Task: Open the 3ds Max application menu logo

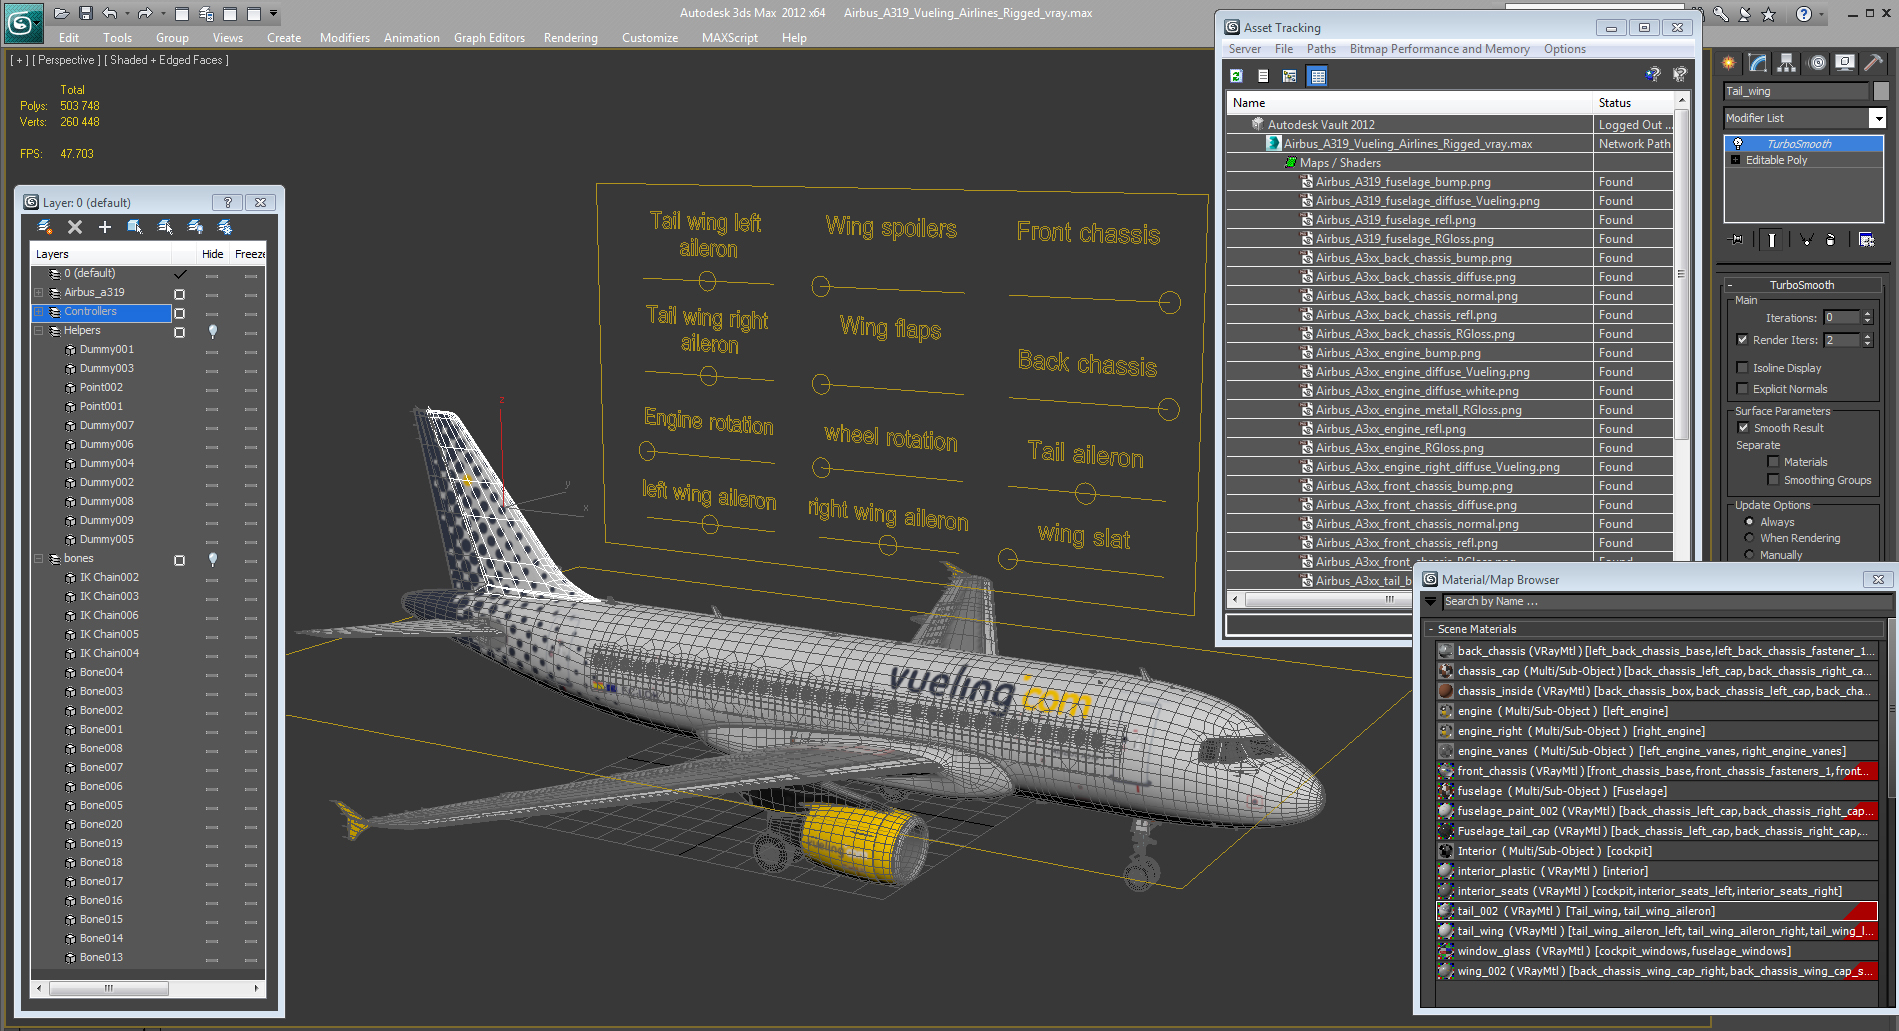Action: (23, 22)
